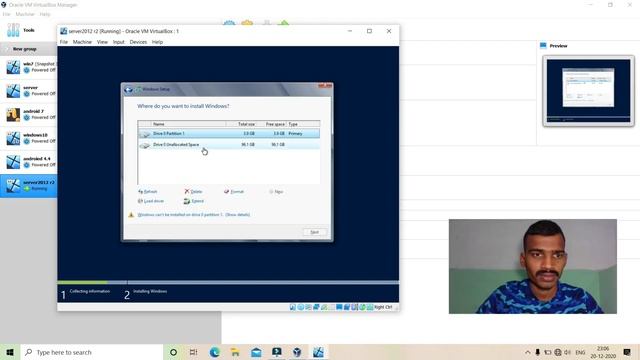
Task: Click the Primary type cell
Action: pyautogui.click(x=296, y=133)
